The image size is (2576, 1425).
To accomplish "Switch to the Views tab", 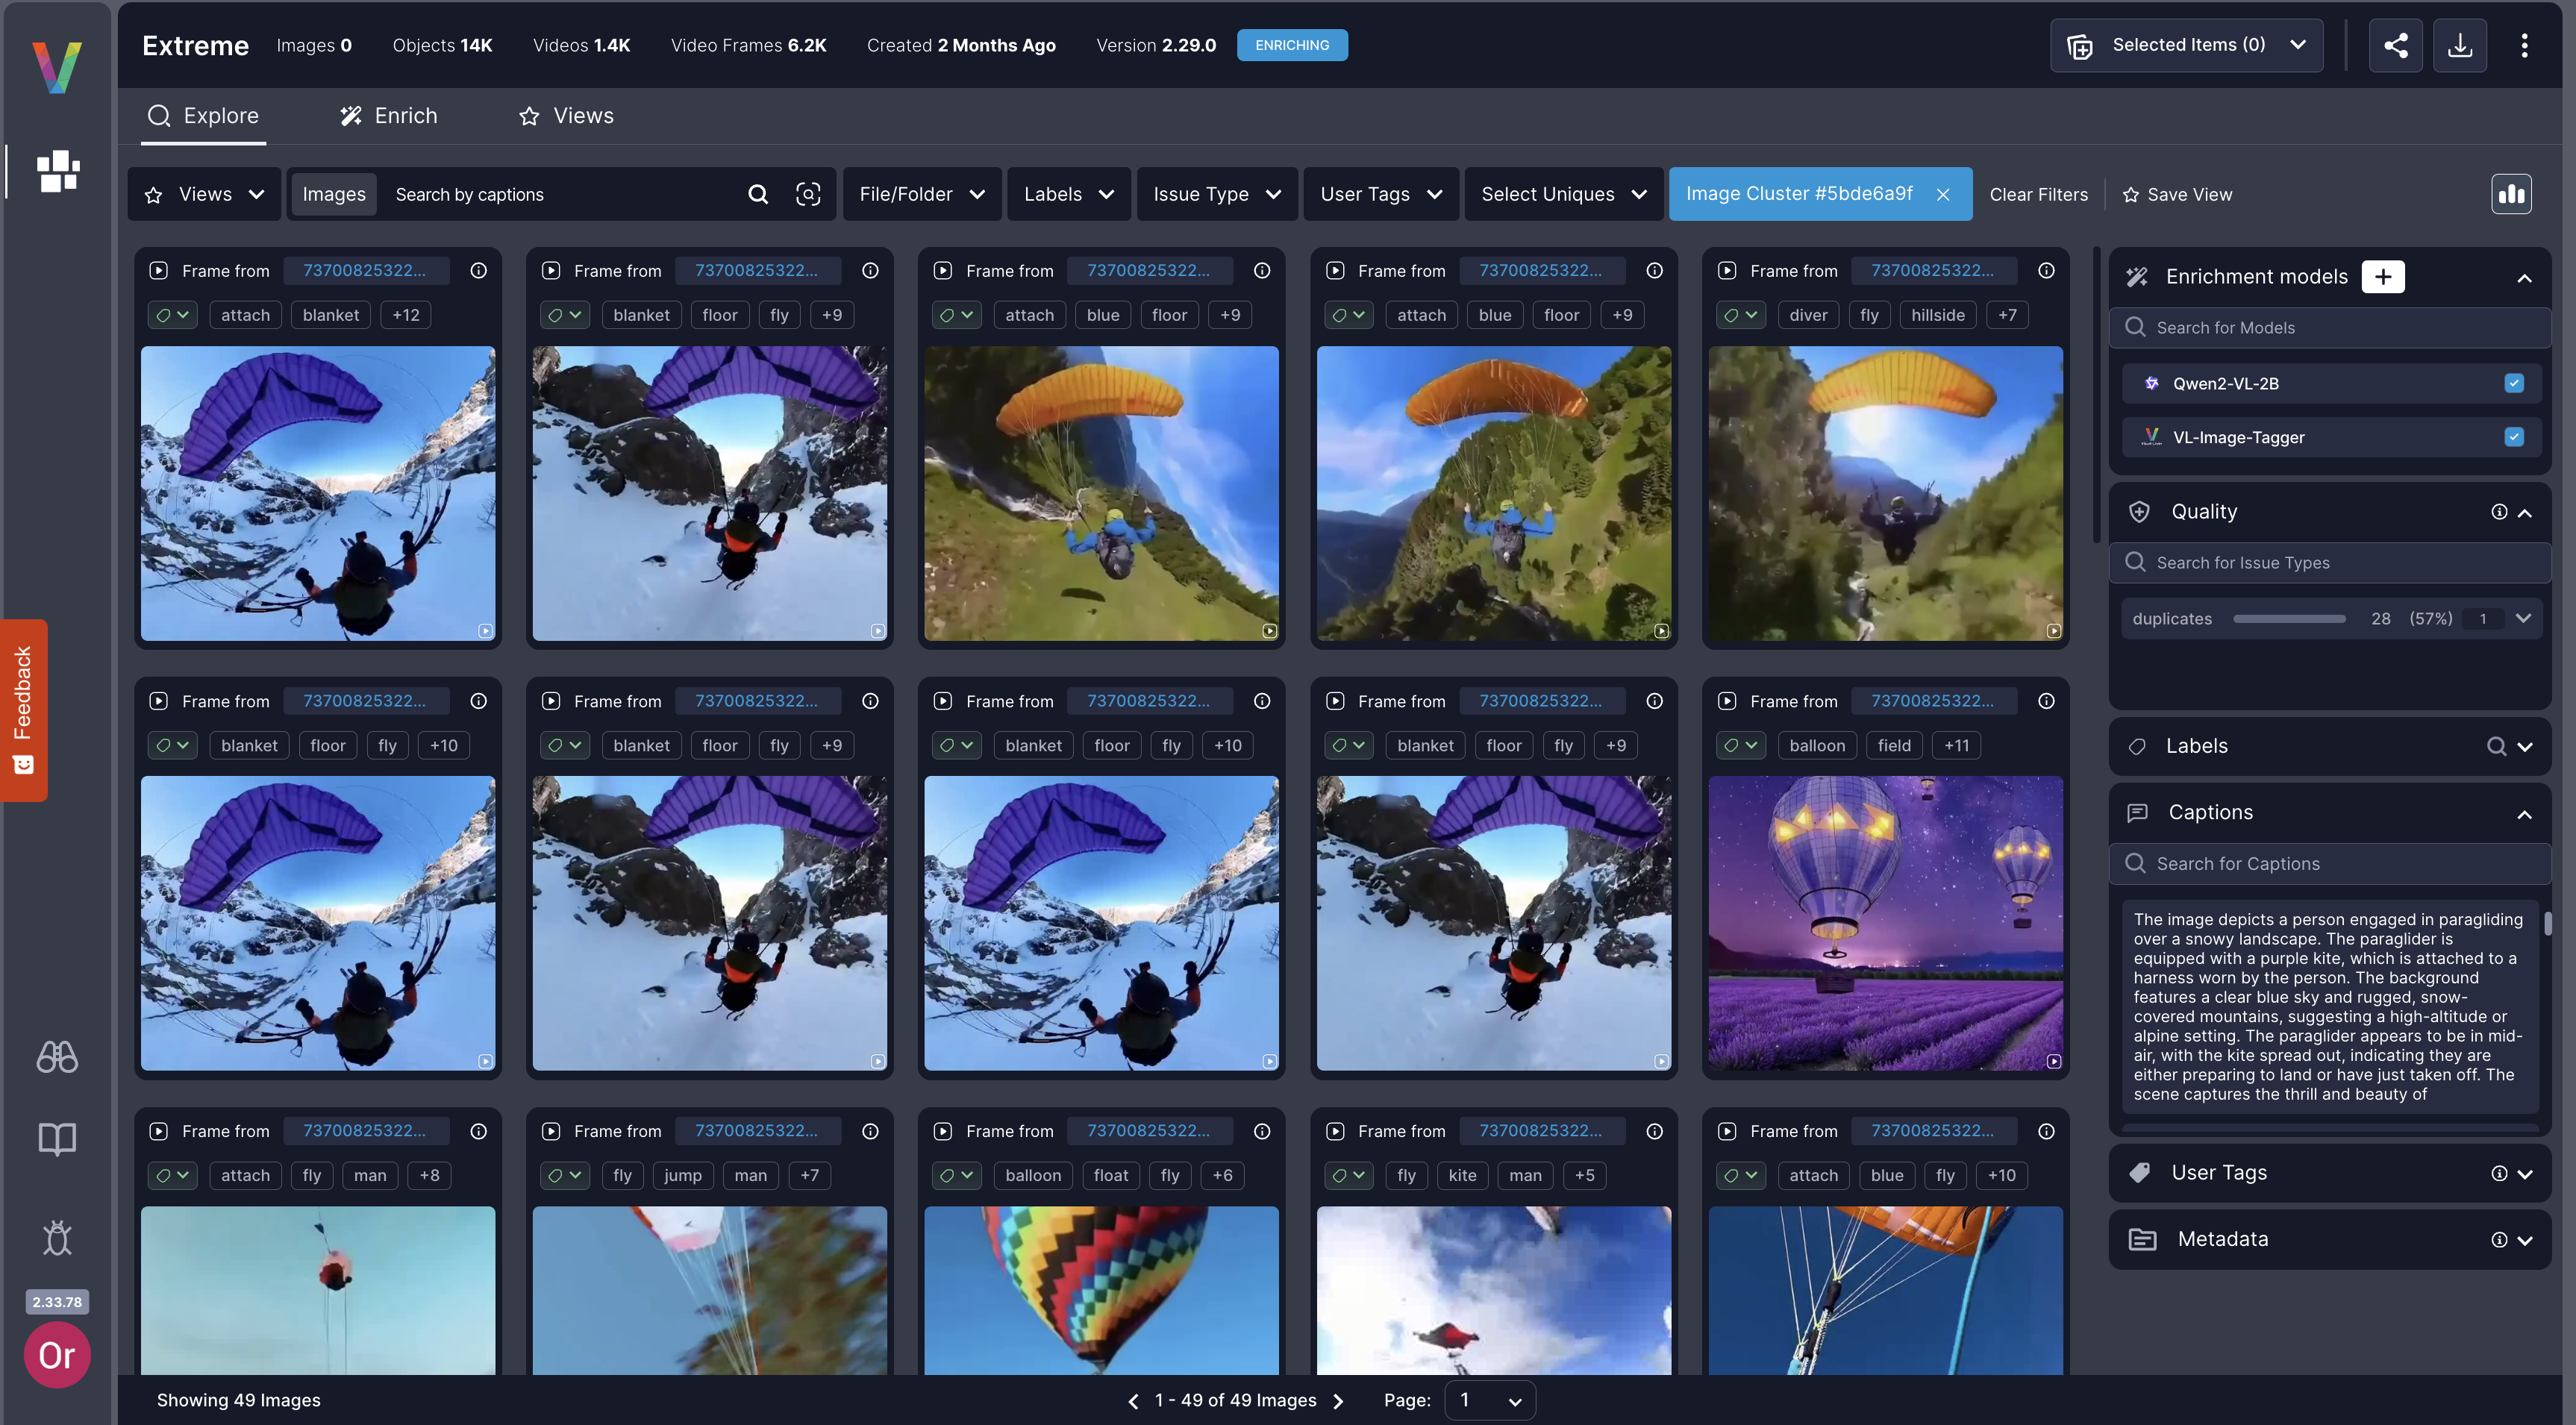I will (566, 115).
